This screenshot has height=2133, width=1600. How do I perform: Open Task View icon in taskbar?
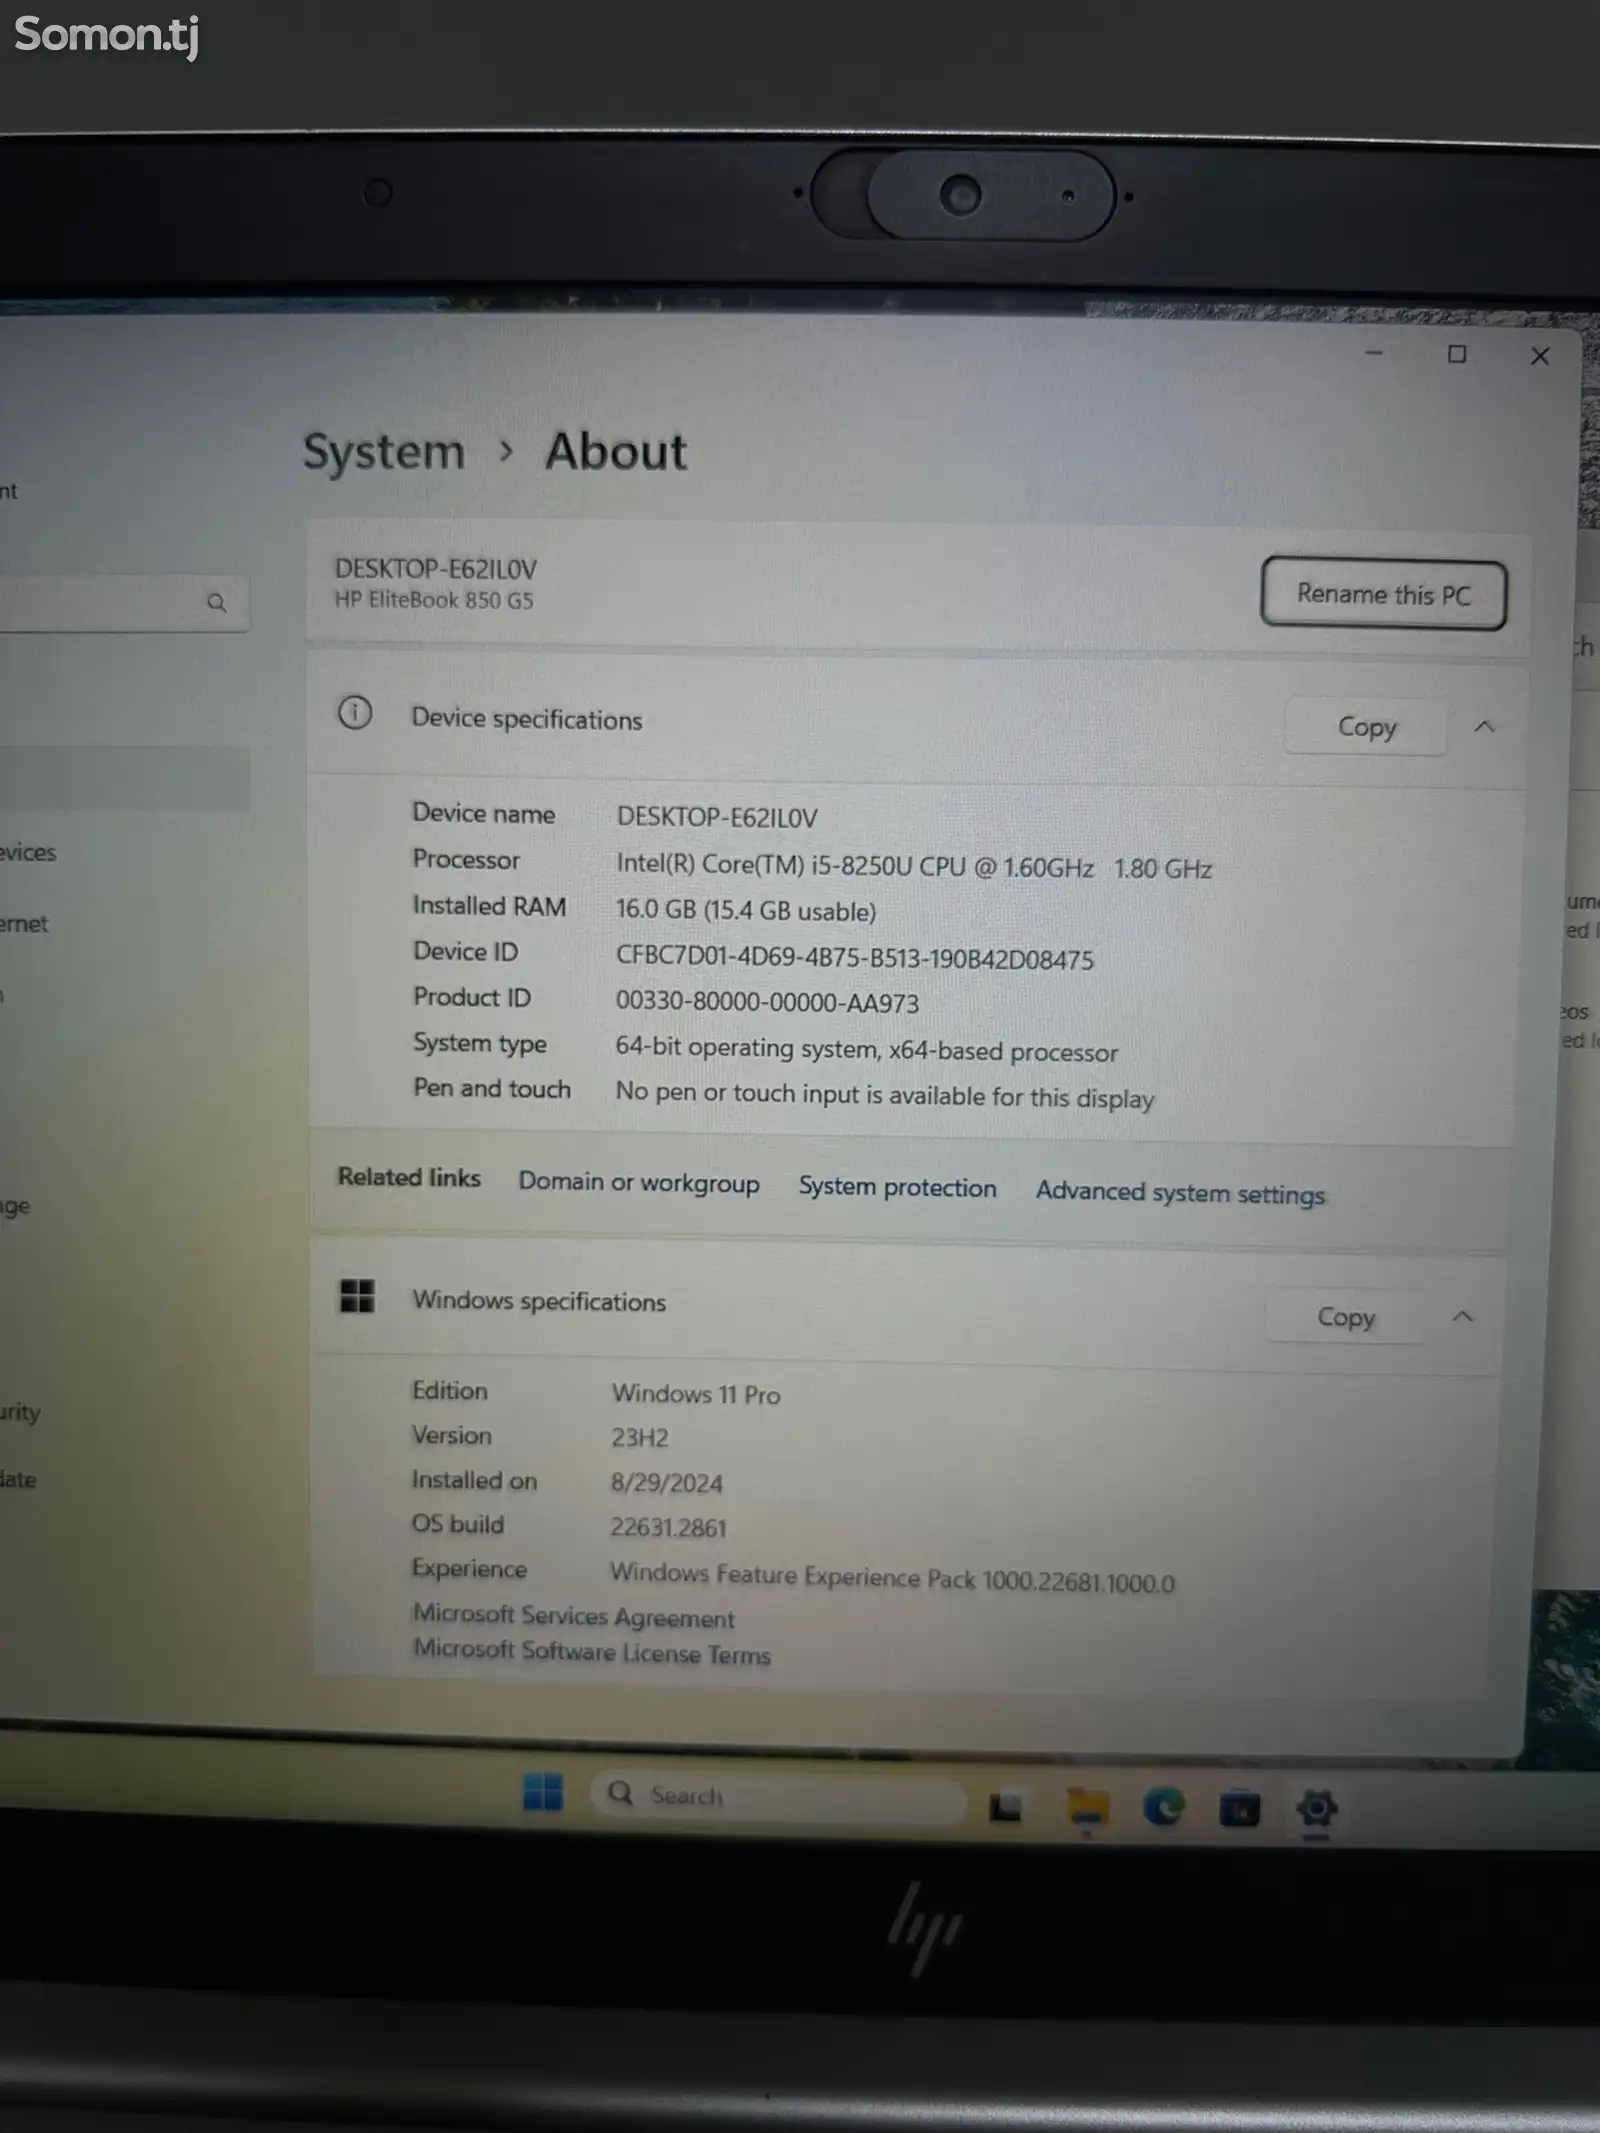pos(1005,1807)
